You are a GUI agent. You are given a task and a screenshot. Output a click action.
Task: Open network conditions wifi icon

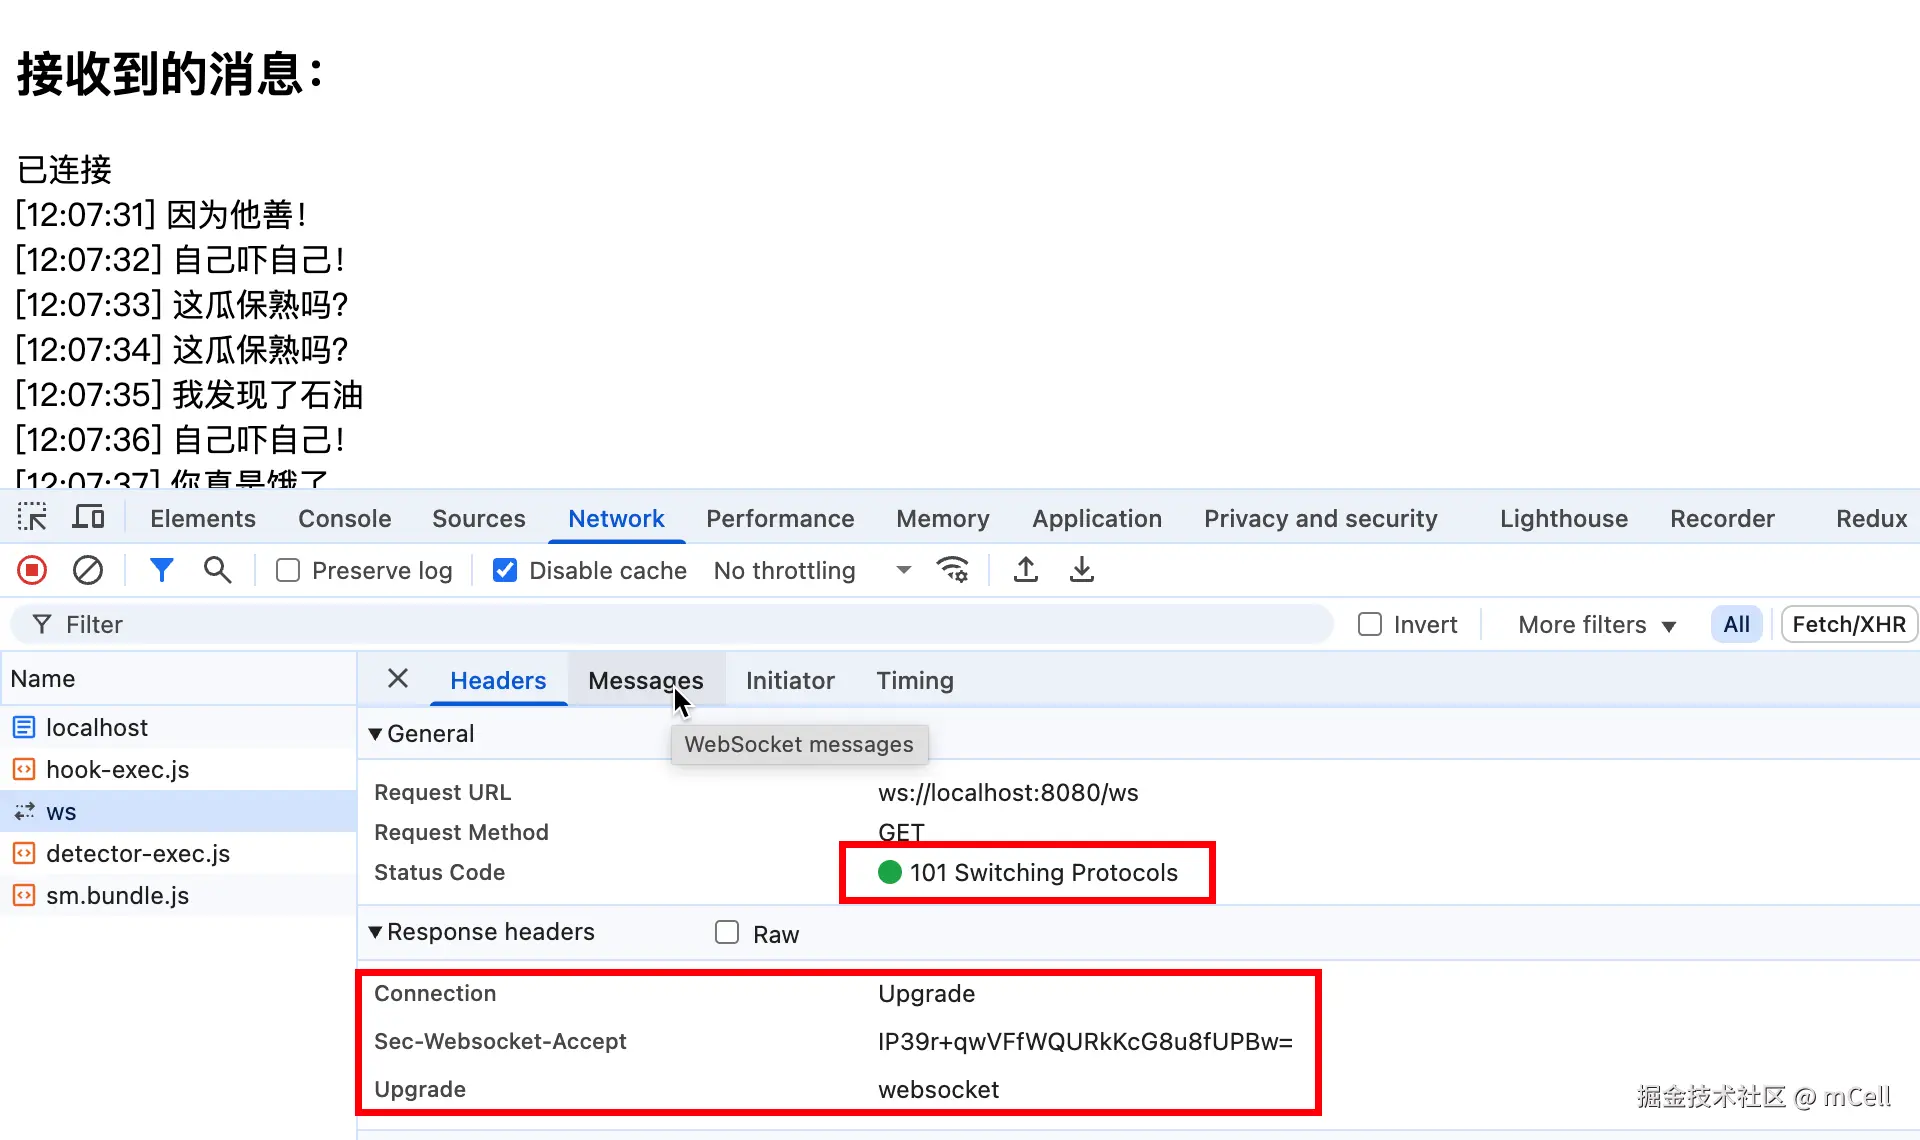point(952,570)
